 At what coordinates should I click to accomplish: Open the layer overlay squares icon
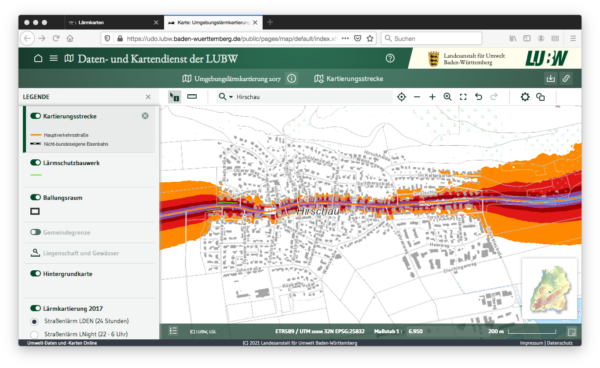click(x=540, y=97)
